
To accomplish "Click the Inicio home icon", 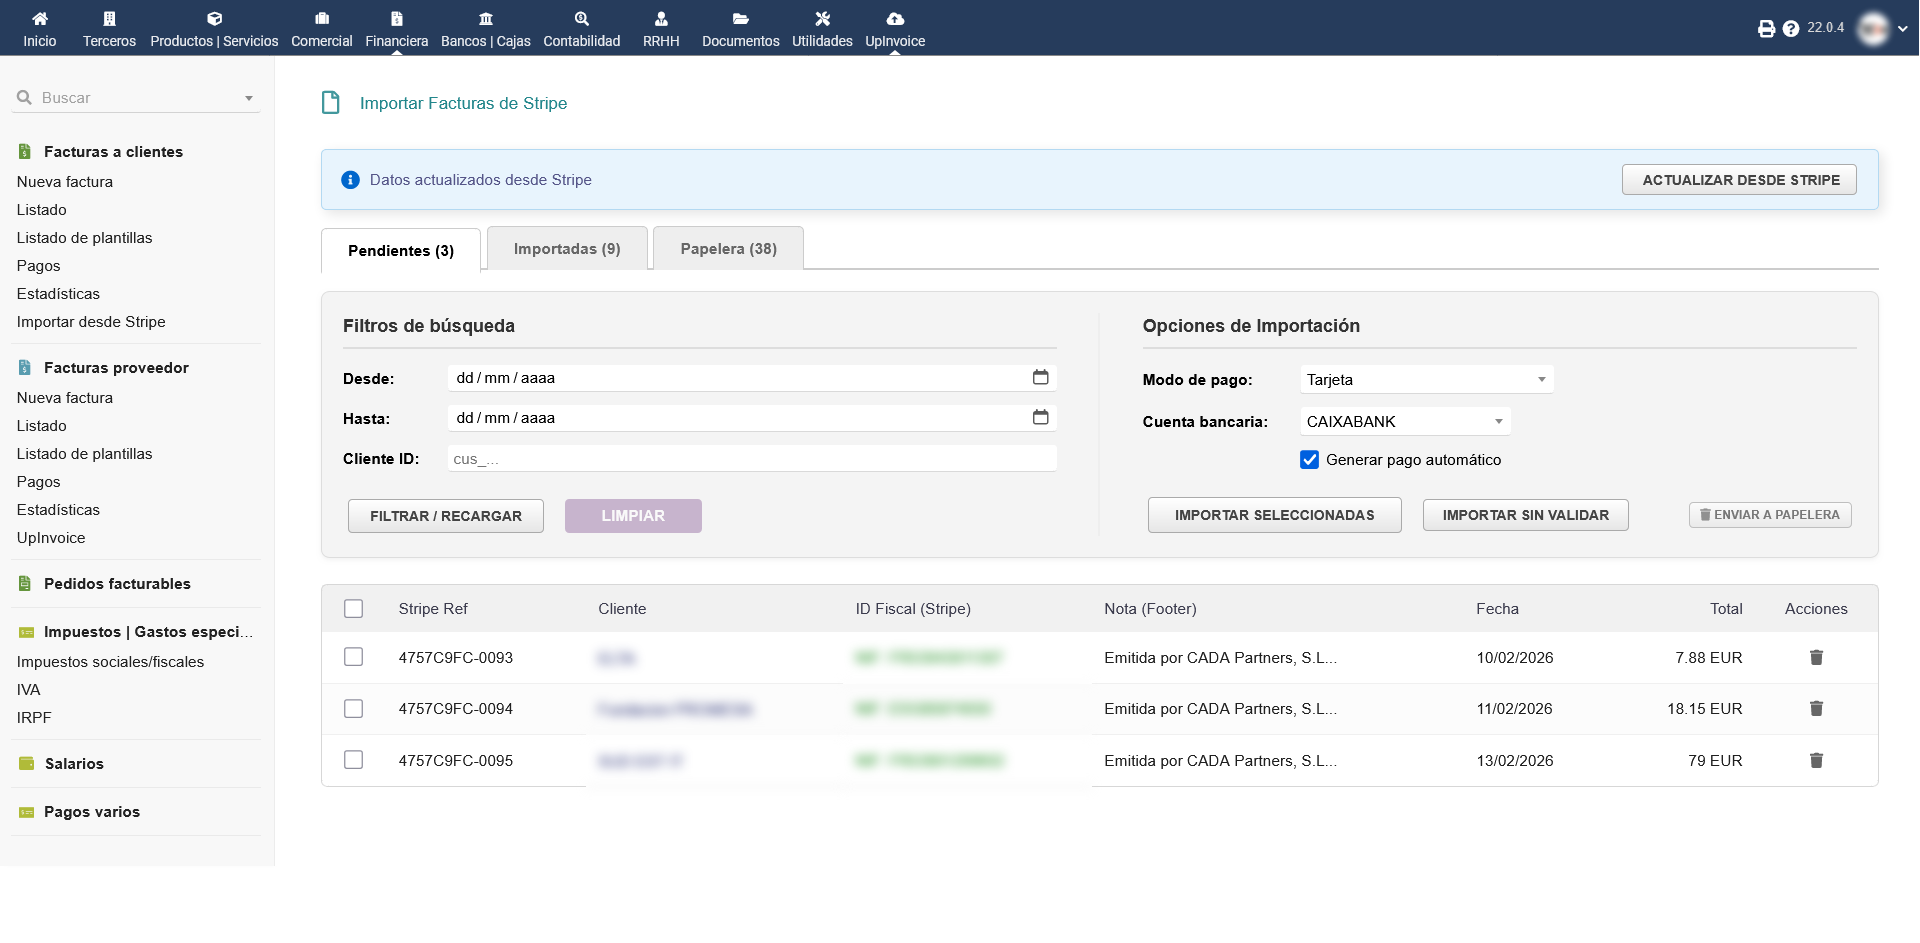I will click(x=40, y=18).
